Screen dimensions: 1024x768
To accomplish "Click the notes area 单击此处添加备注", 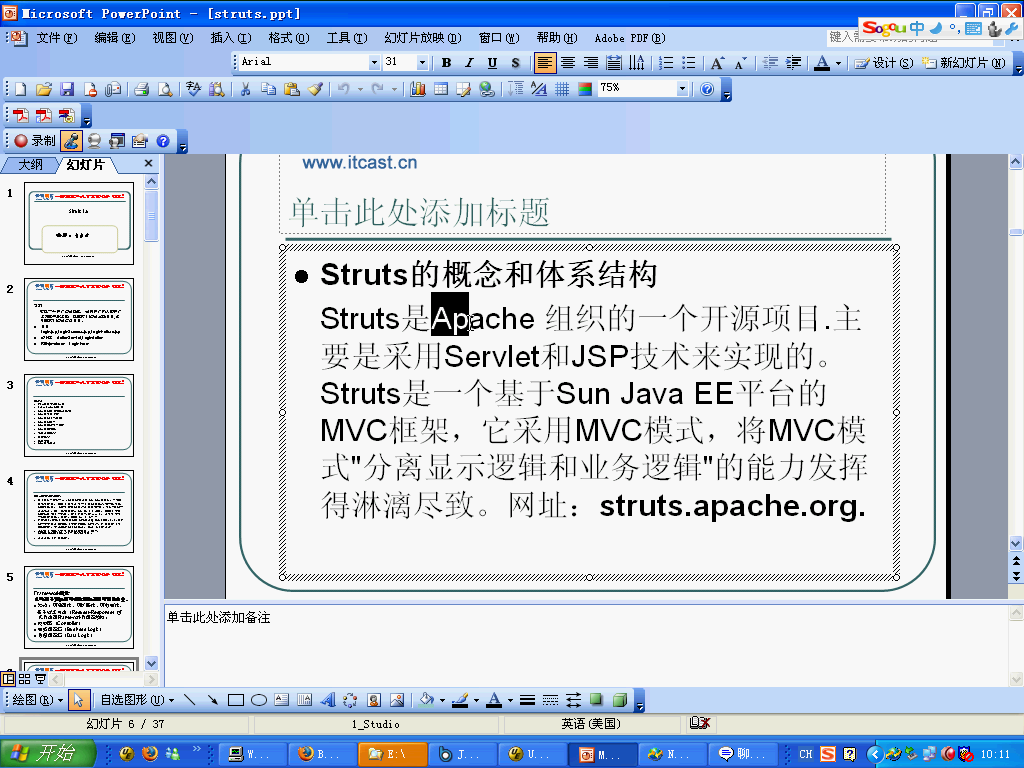I will tap(219, 617).
